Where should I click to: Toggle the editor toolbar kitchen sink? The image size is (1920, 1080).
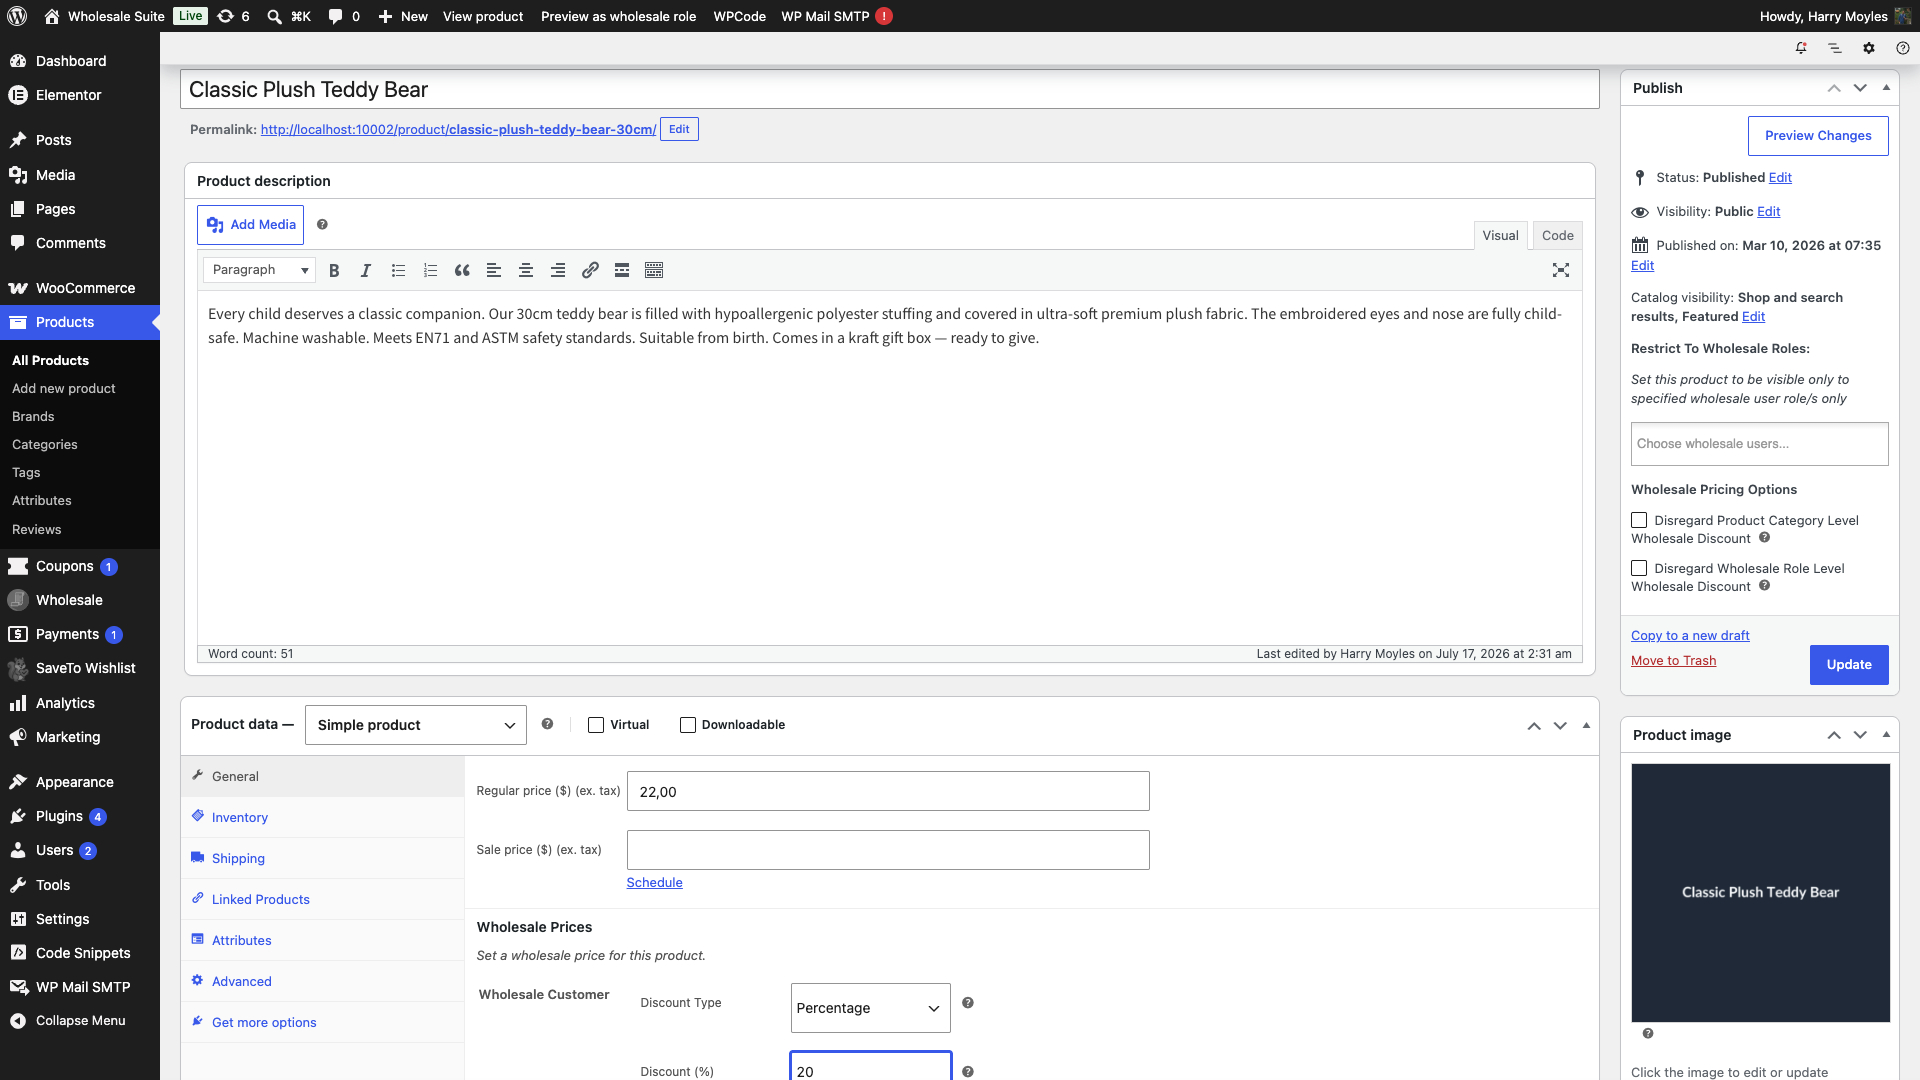tap(654, 270)
